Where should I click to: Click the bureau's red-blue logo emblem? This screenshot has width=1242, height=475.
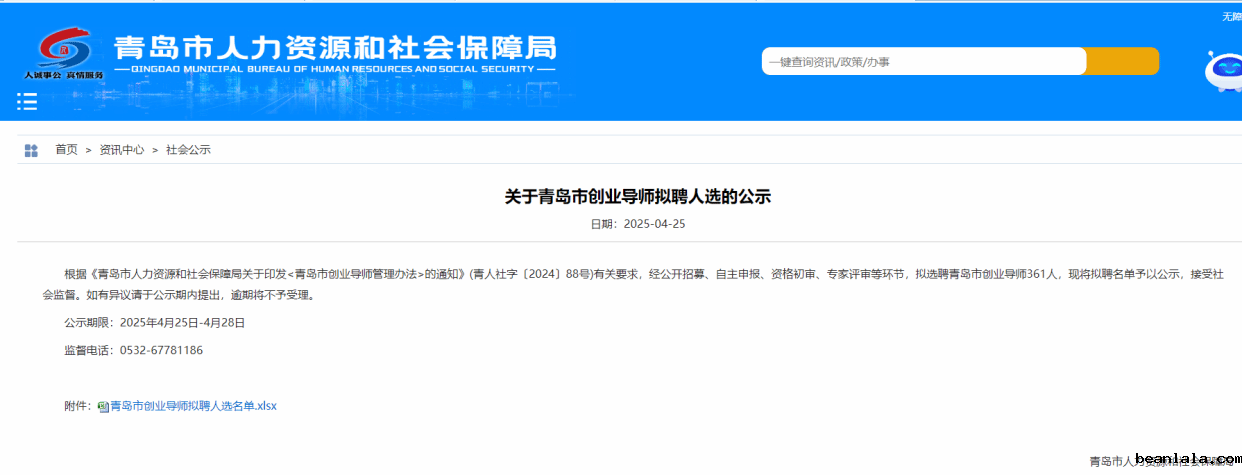64,48
